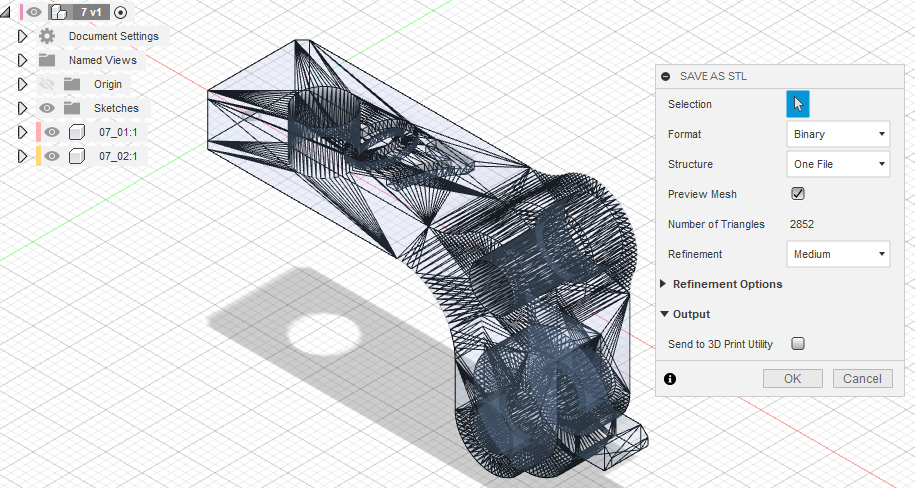Expand the Sketches folder
The image size is (915, 488).
pos(22,108)
